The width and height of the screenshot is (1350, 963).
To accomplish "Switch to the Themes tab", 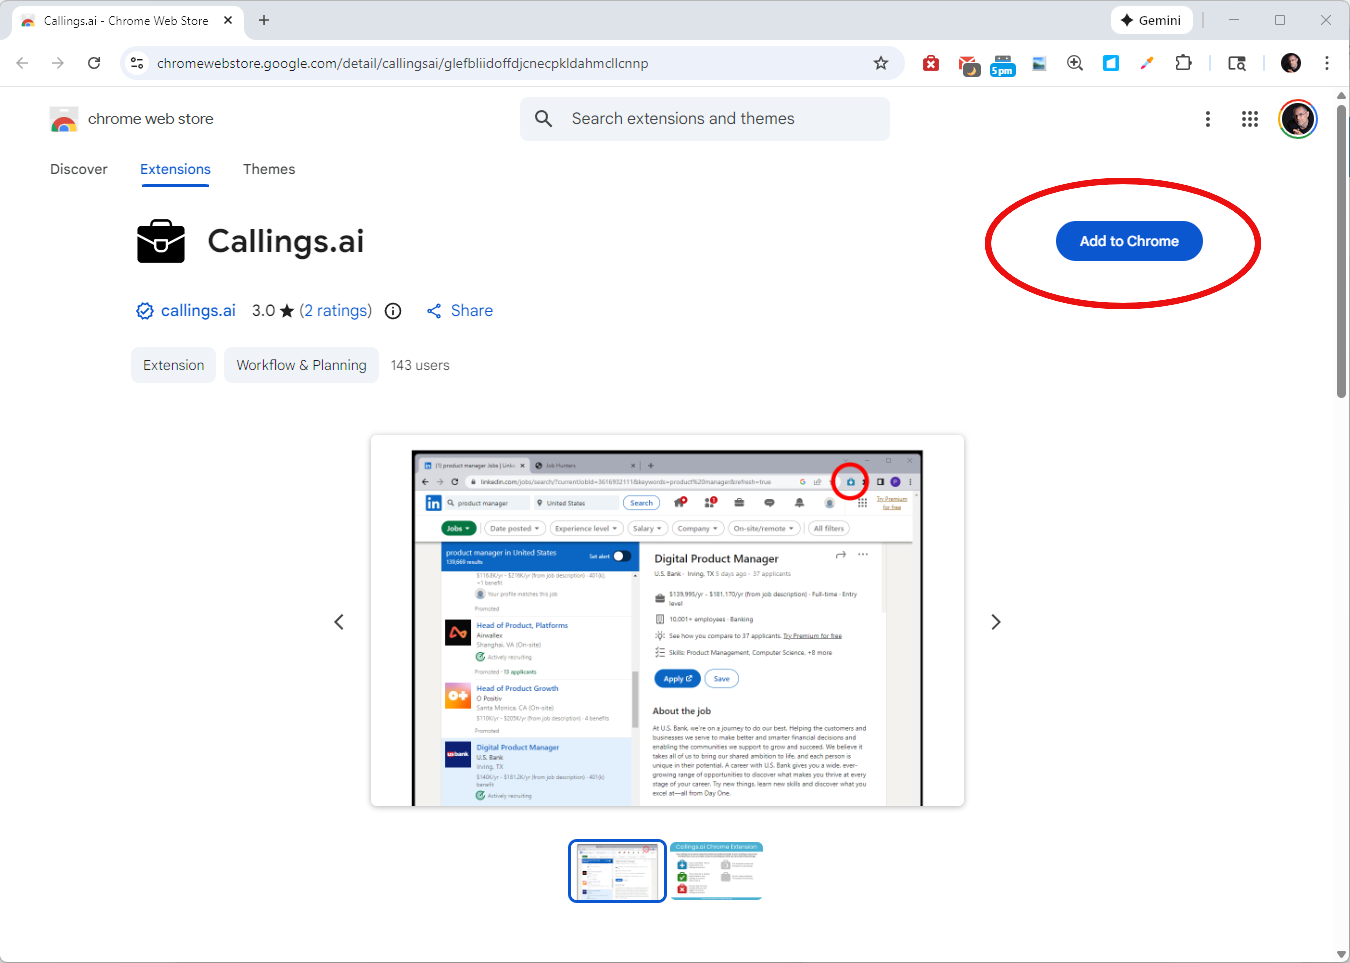I will [269, 169].
